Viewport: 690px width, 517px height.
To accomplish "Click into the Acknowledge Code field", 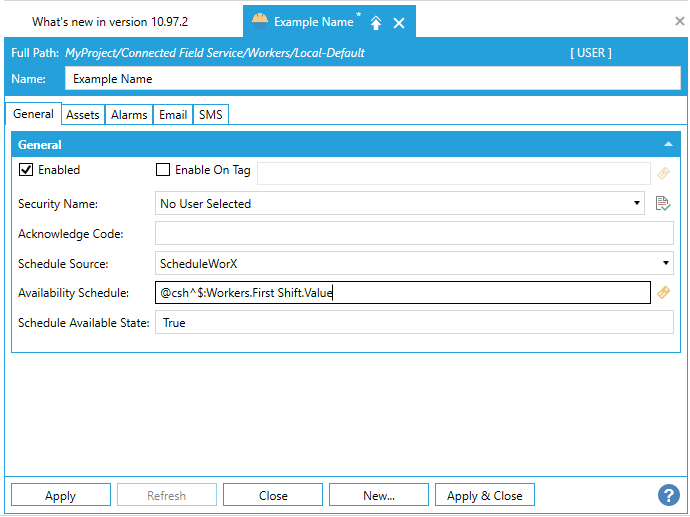I will [x=414, y=234].
